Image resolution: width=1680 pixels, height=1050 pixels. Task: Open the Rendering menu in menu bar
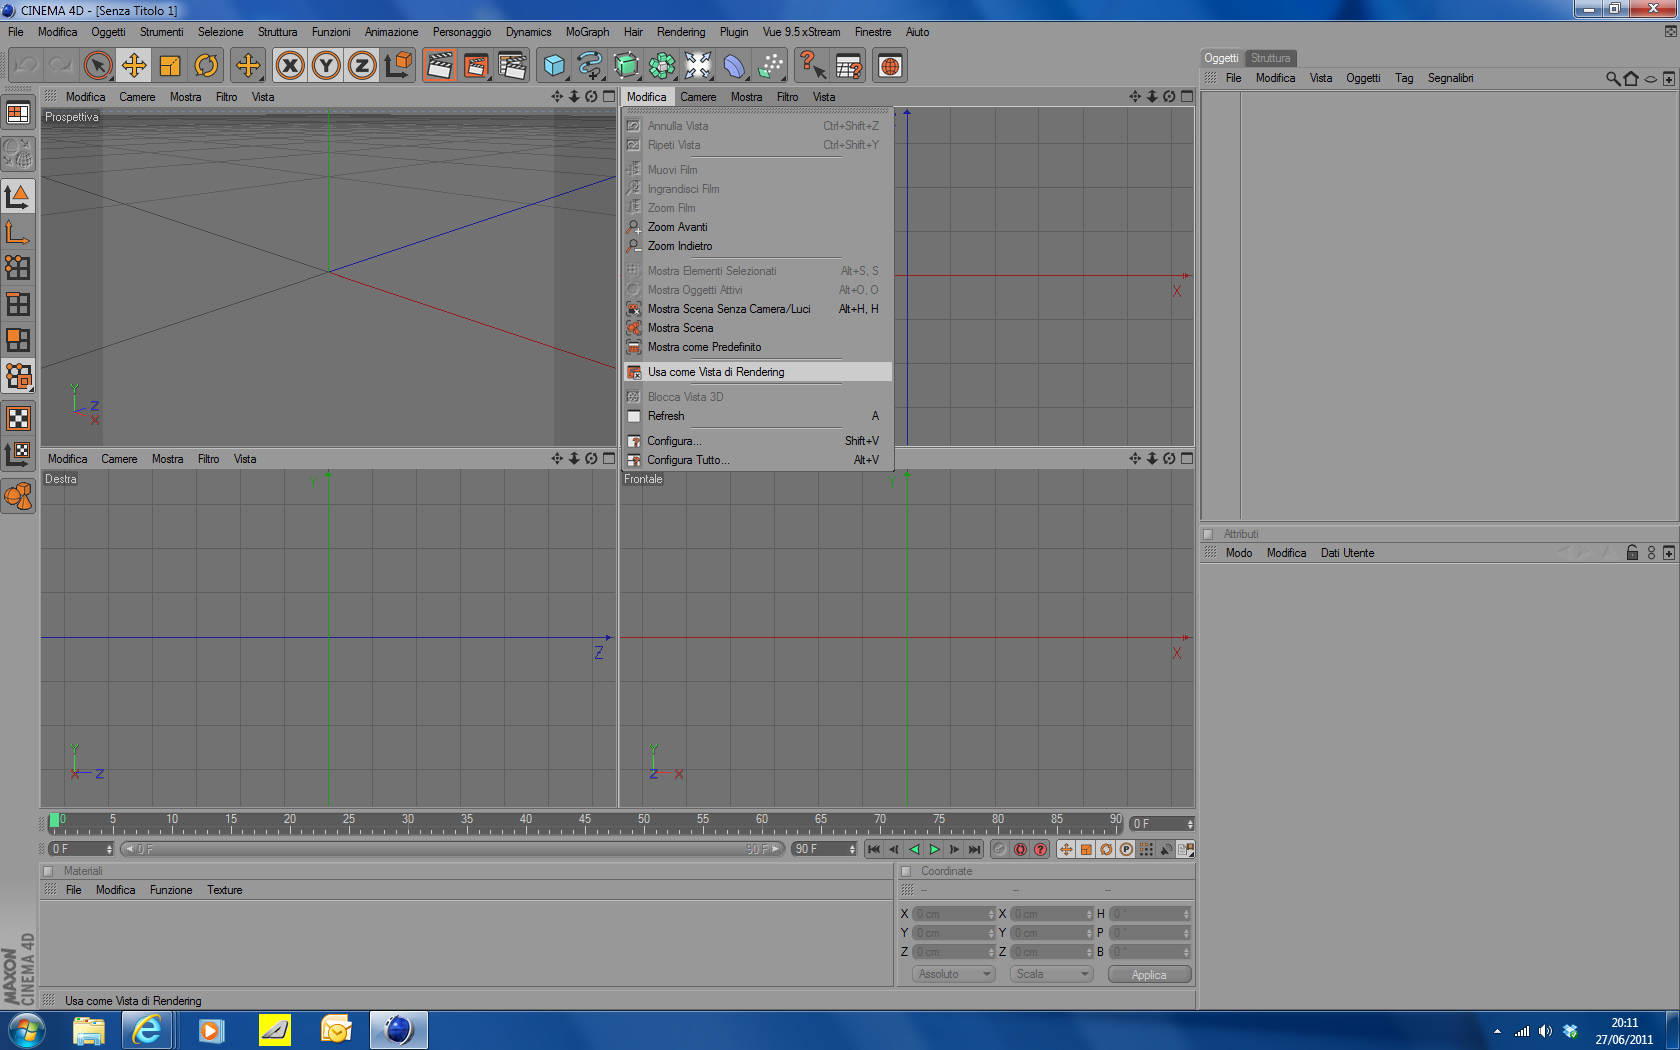pyautogui.click(x=681, y=32)
